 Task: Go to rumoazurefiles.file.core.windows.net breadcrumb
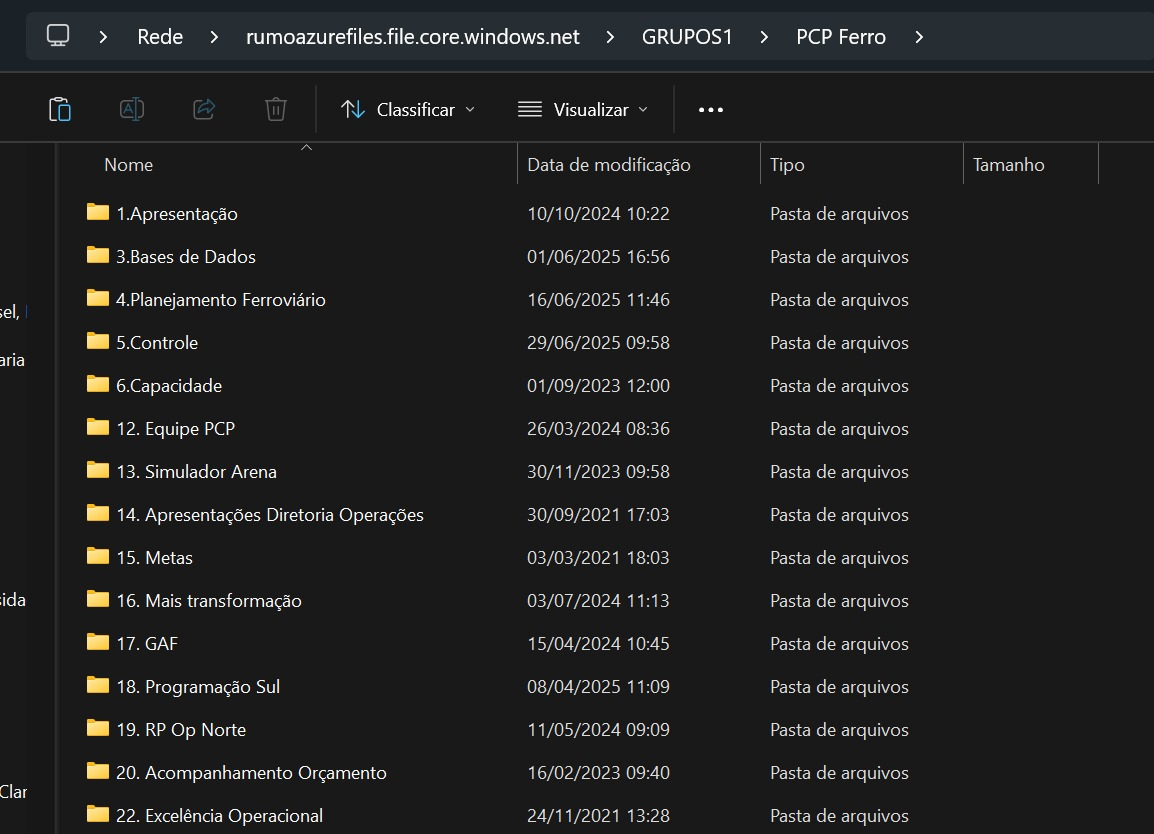[x=412, y=37]
